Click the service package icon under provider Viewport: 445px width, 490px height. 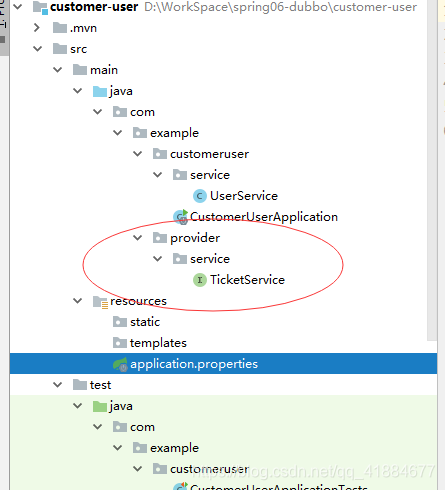pyautogui.click(x=180, y=259)
